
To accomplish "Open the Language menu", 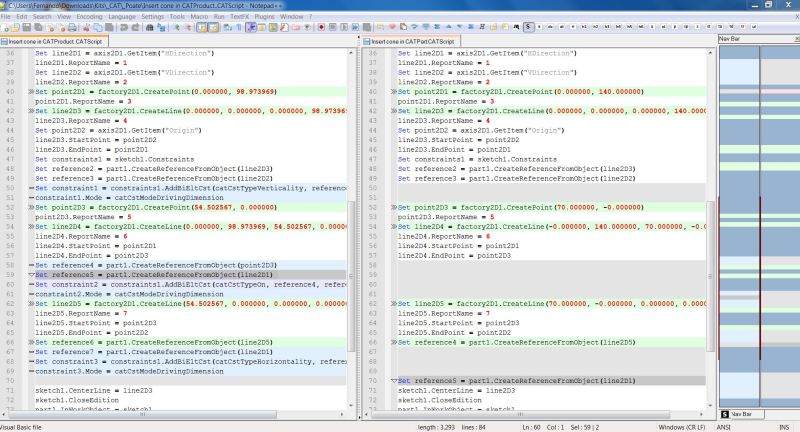I will pos(122,16).
